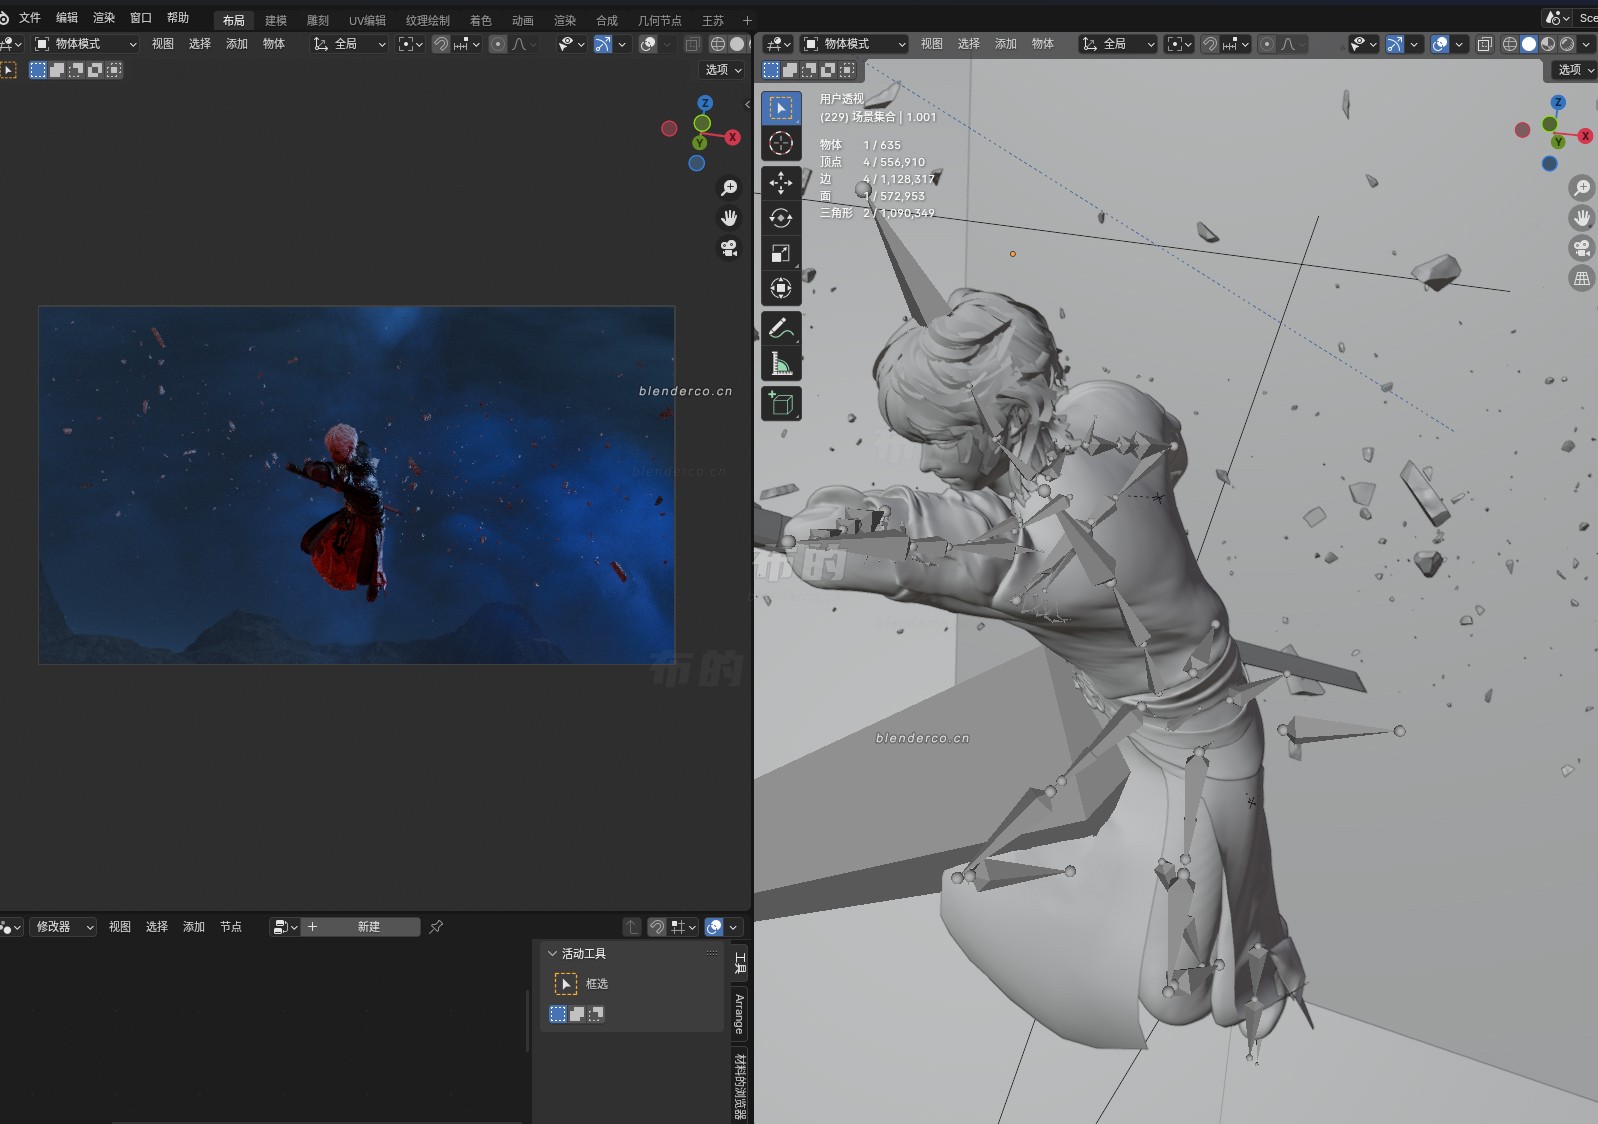Select material preview shading in right viewport
This screenshot has height=1124, width=1598.
click(x=1548, y=44)
